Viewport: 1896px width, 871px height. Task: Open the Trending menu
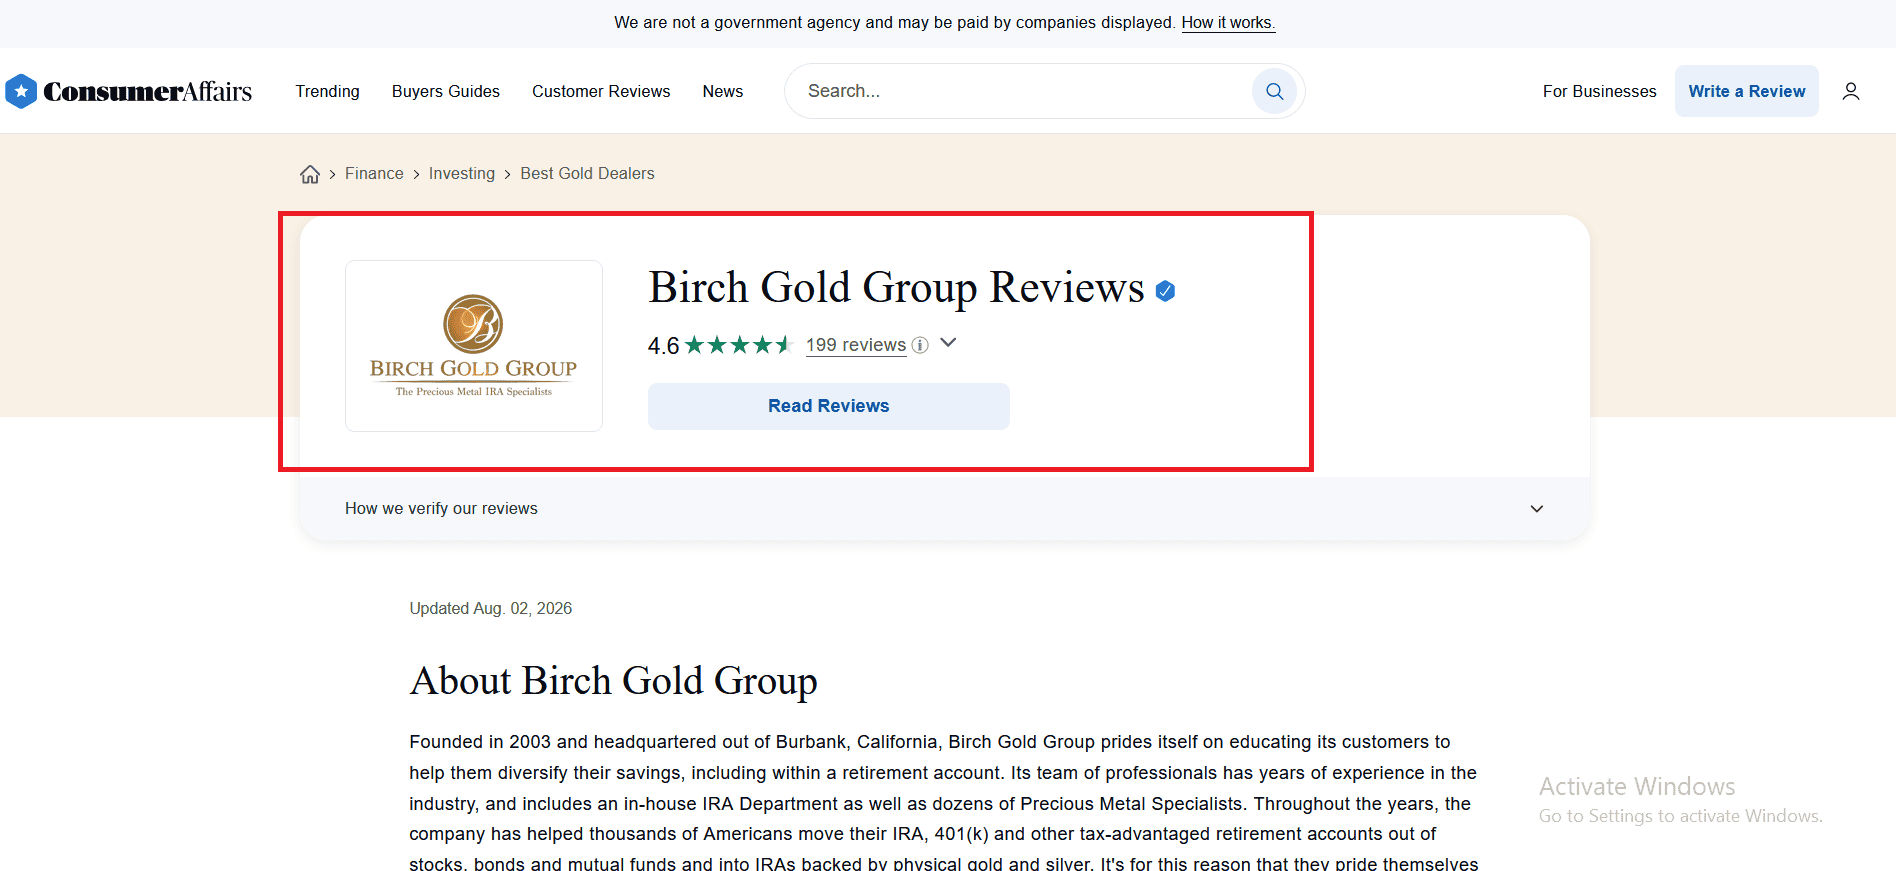click(328, 91)
